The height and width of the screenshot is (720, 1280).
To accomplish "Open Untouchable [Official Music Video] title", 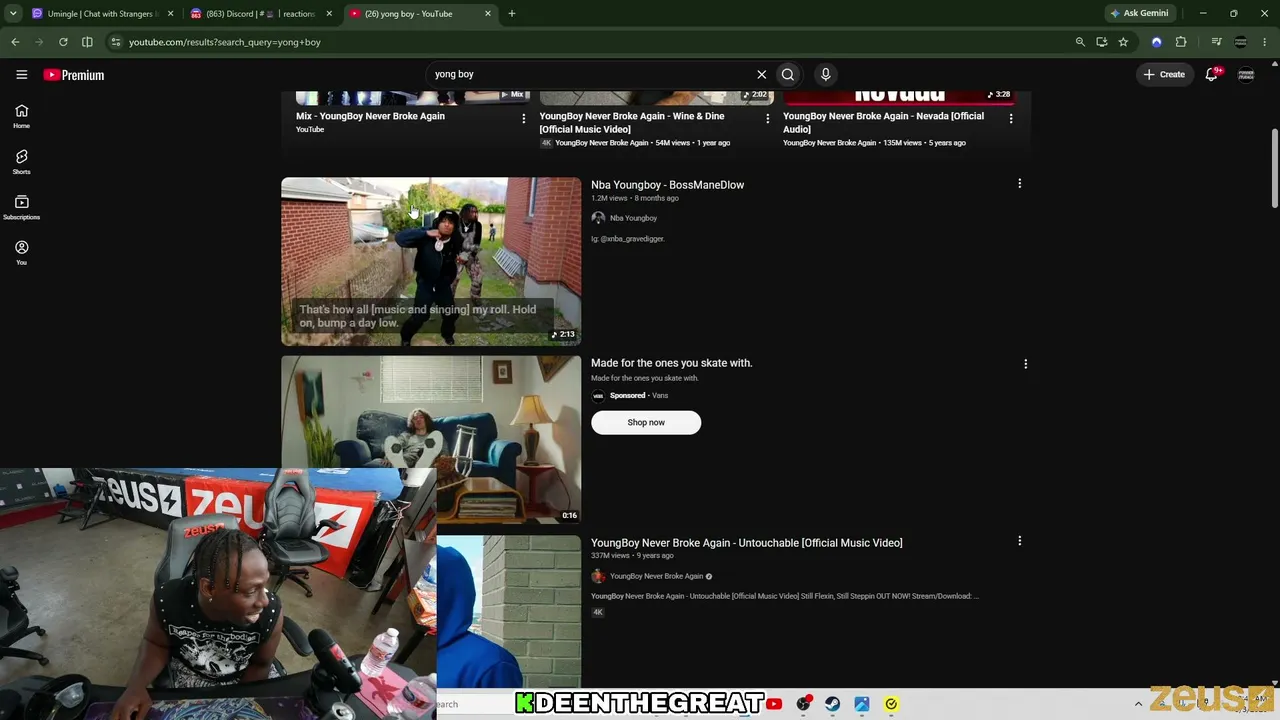I will [746, 543].
